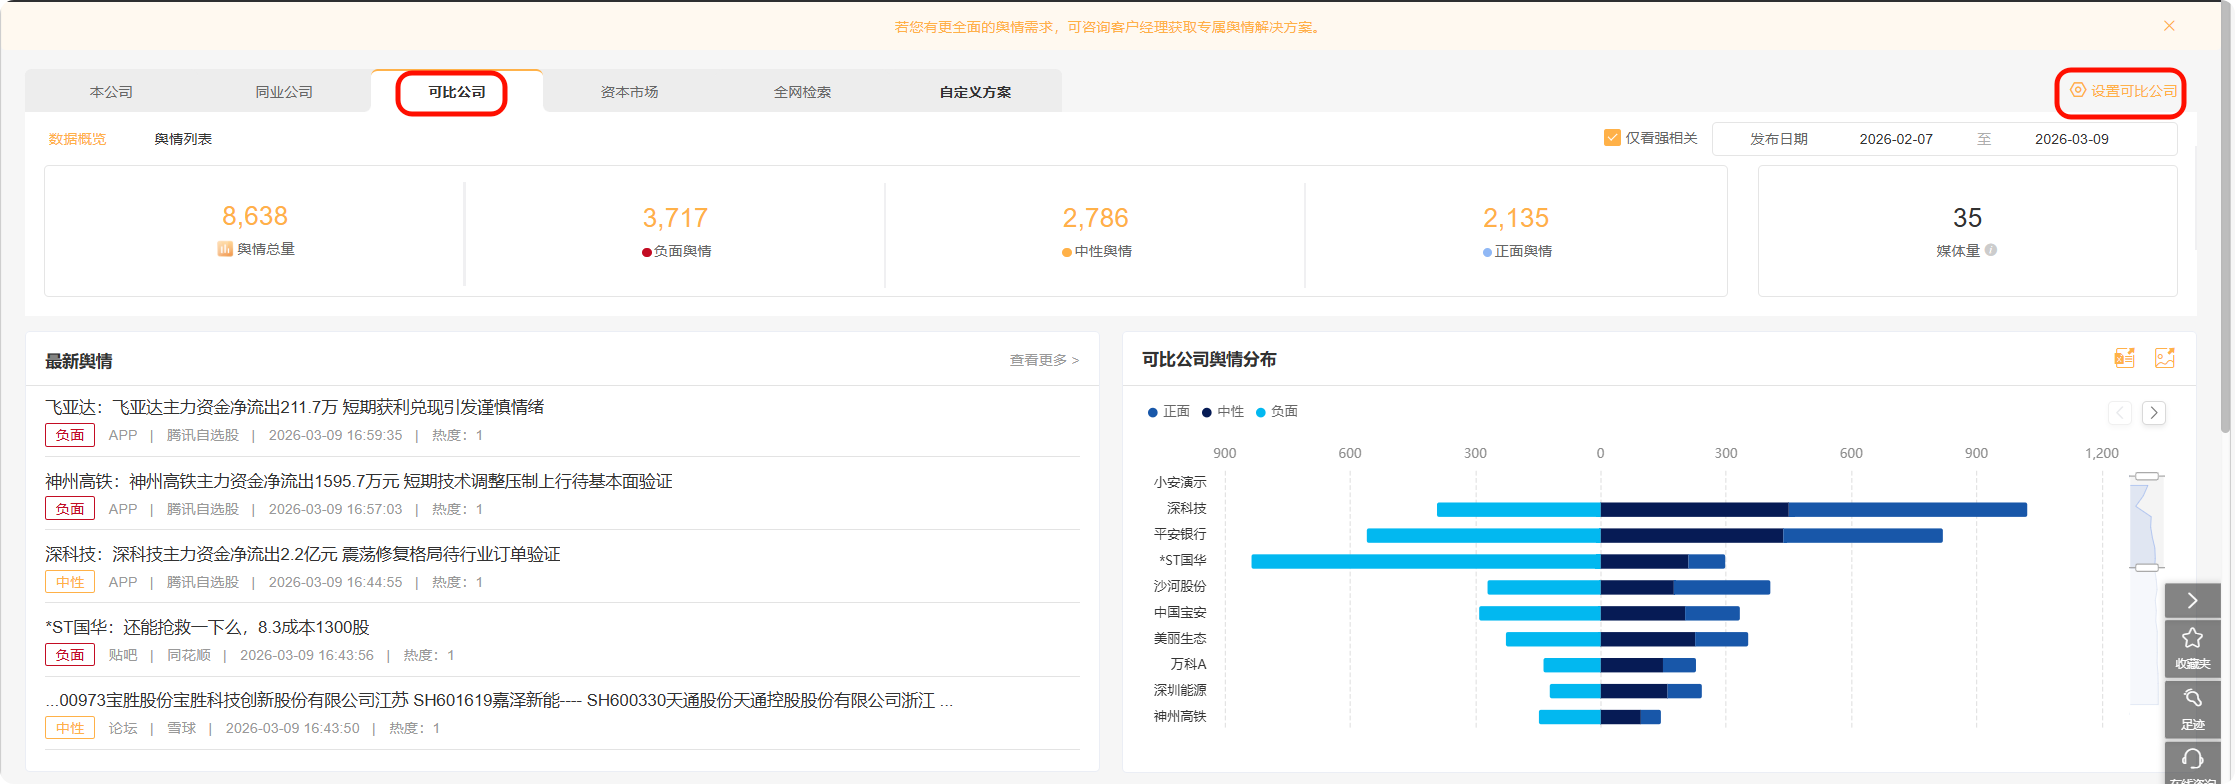Export chart as image icon

point(2164,358)
